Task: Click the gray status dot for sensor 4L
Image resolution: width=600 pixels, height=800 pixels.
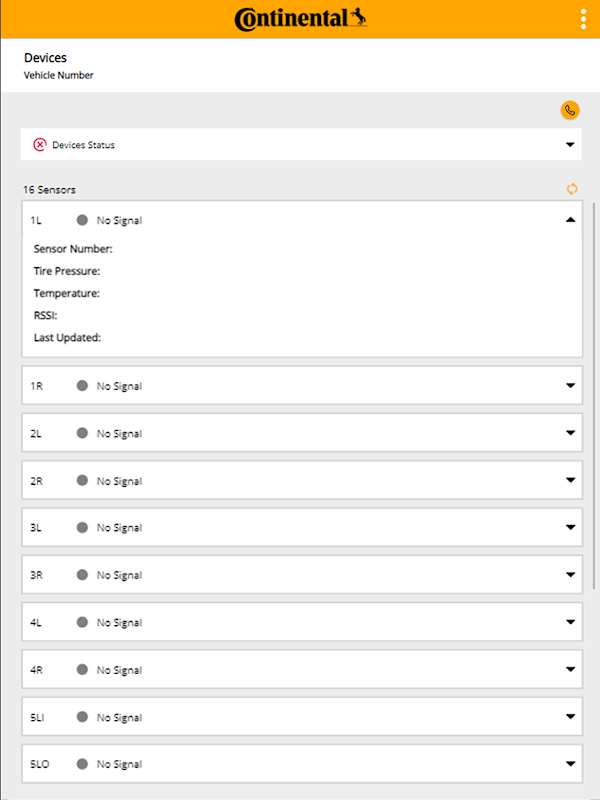Action: click(x=82, y=622)
